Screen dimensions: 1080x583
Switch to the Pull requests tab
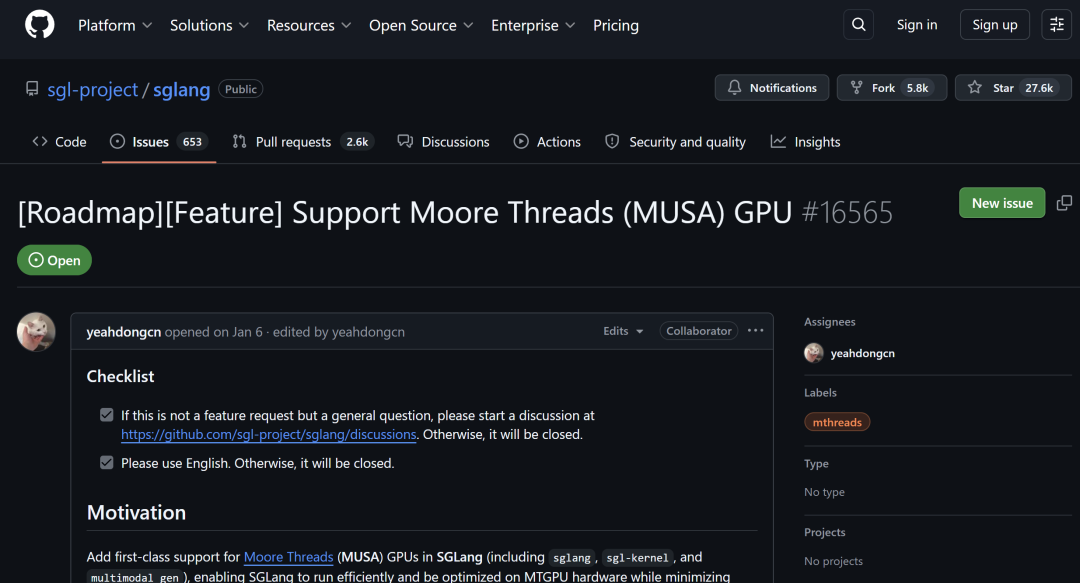(x=303, y=142)
